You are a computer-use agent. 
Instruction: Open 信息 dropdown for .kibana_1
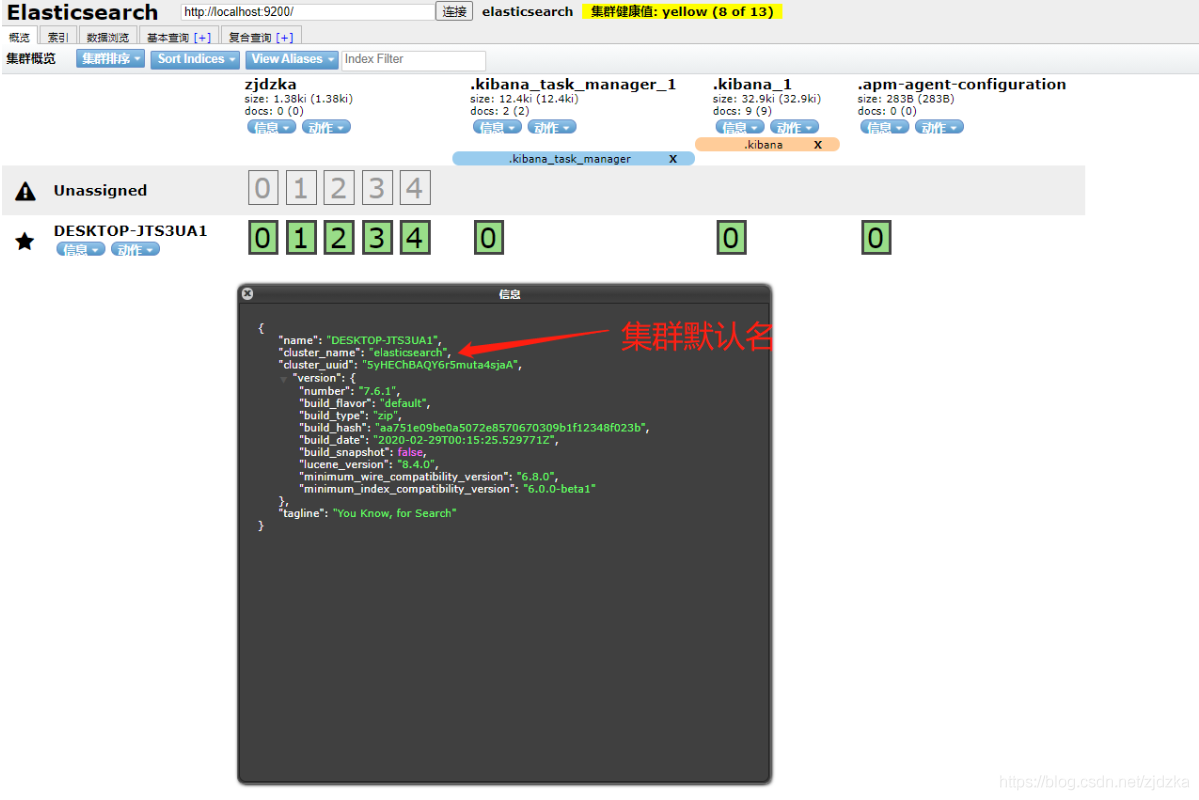click(739, 127)
